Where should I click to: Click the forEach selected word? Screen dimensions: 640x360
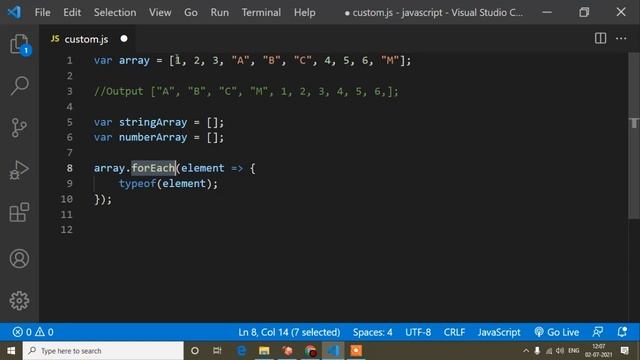tap(153, 168)
